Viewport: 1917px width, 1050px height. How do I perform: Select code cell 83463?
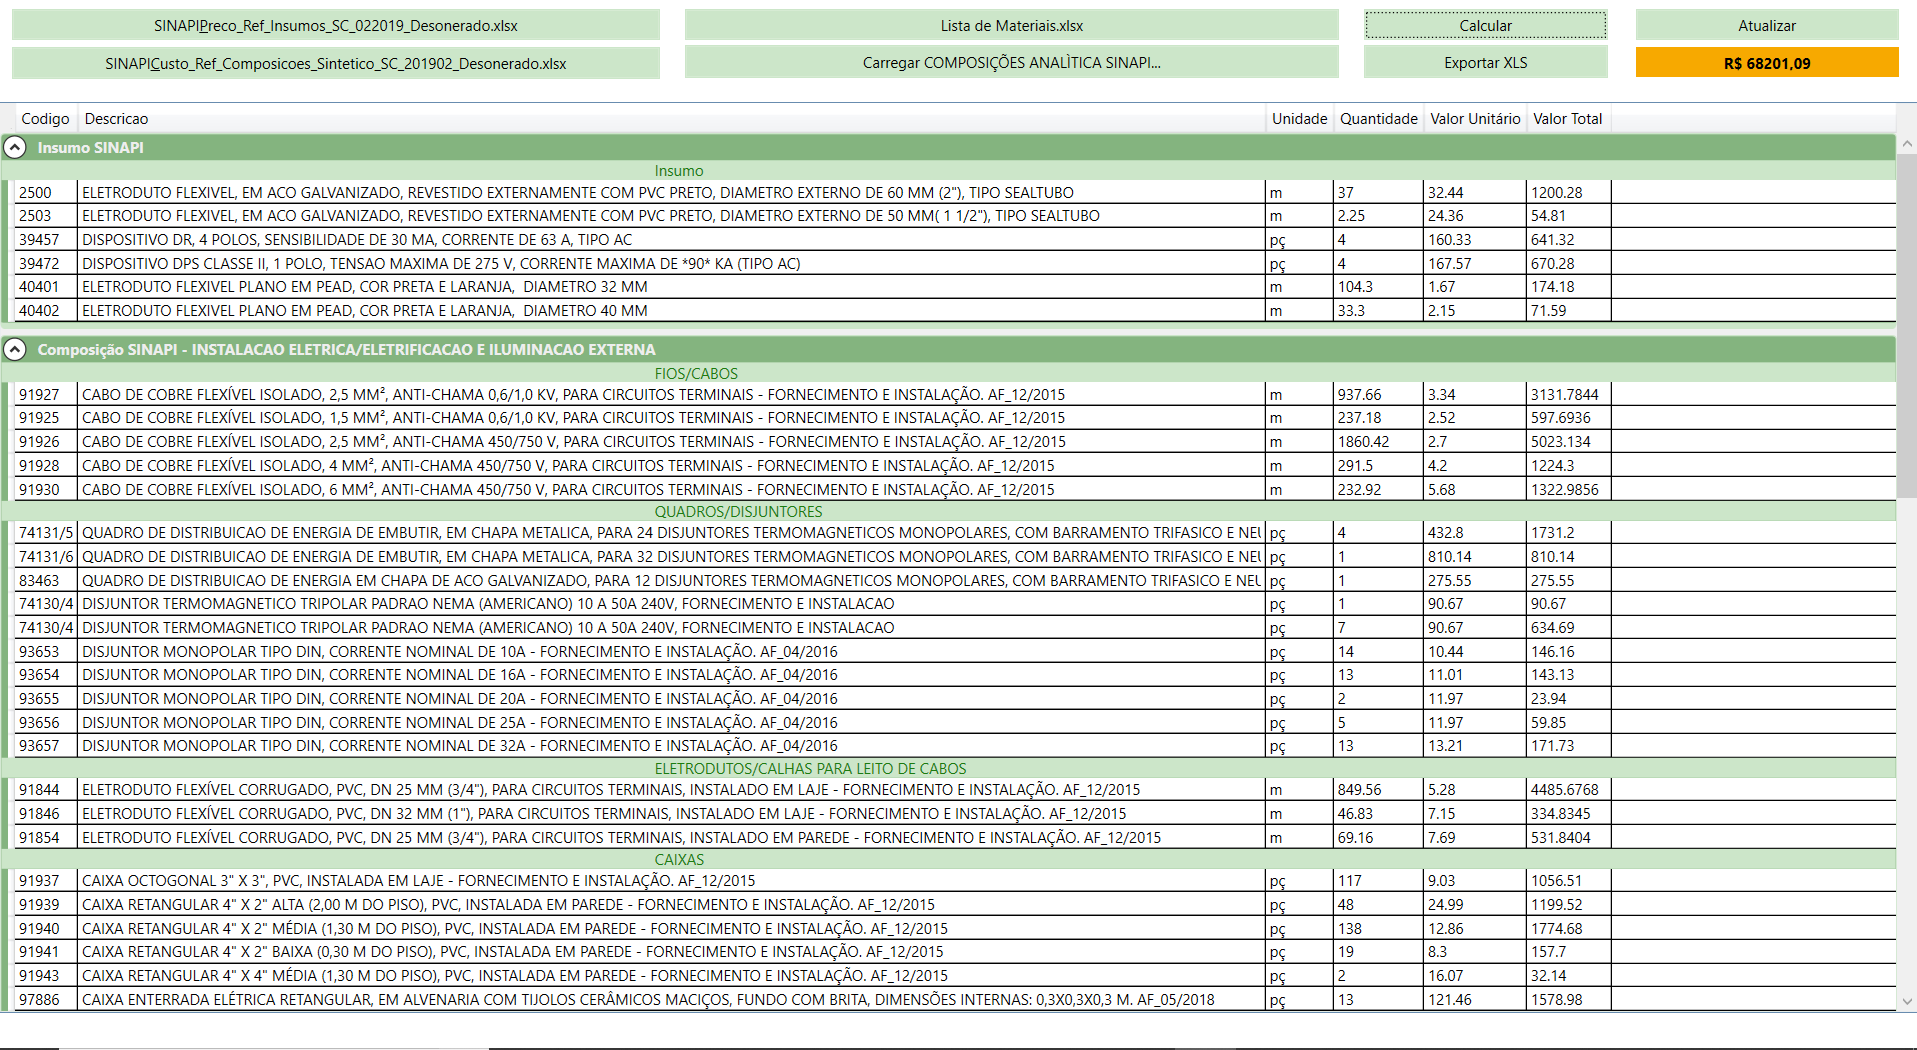pos(46,581)
